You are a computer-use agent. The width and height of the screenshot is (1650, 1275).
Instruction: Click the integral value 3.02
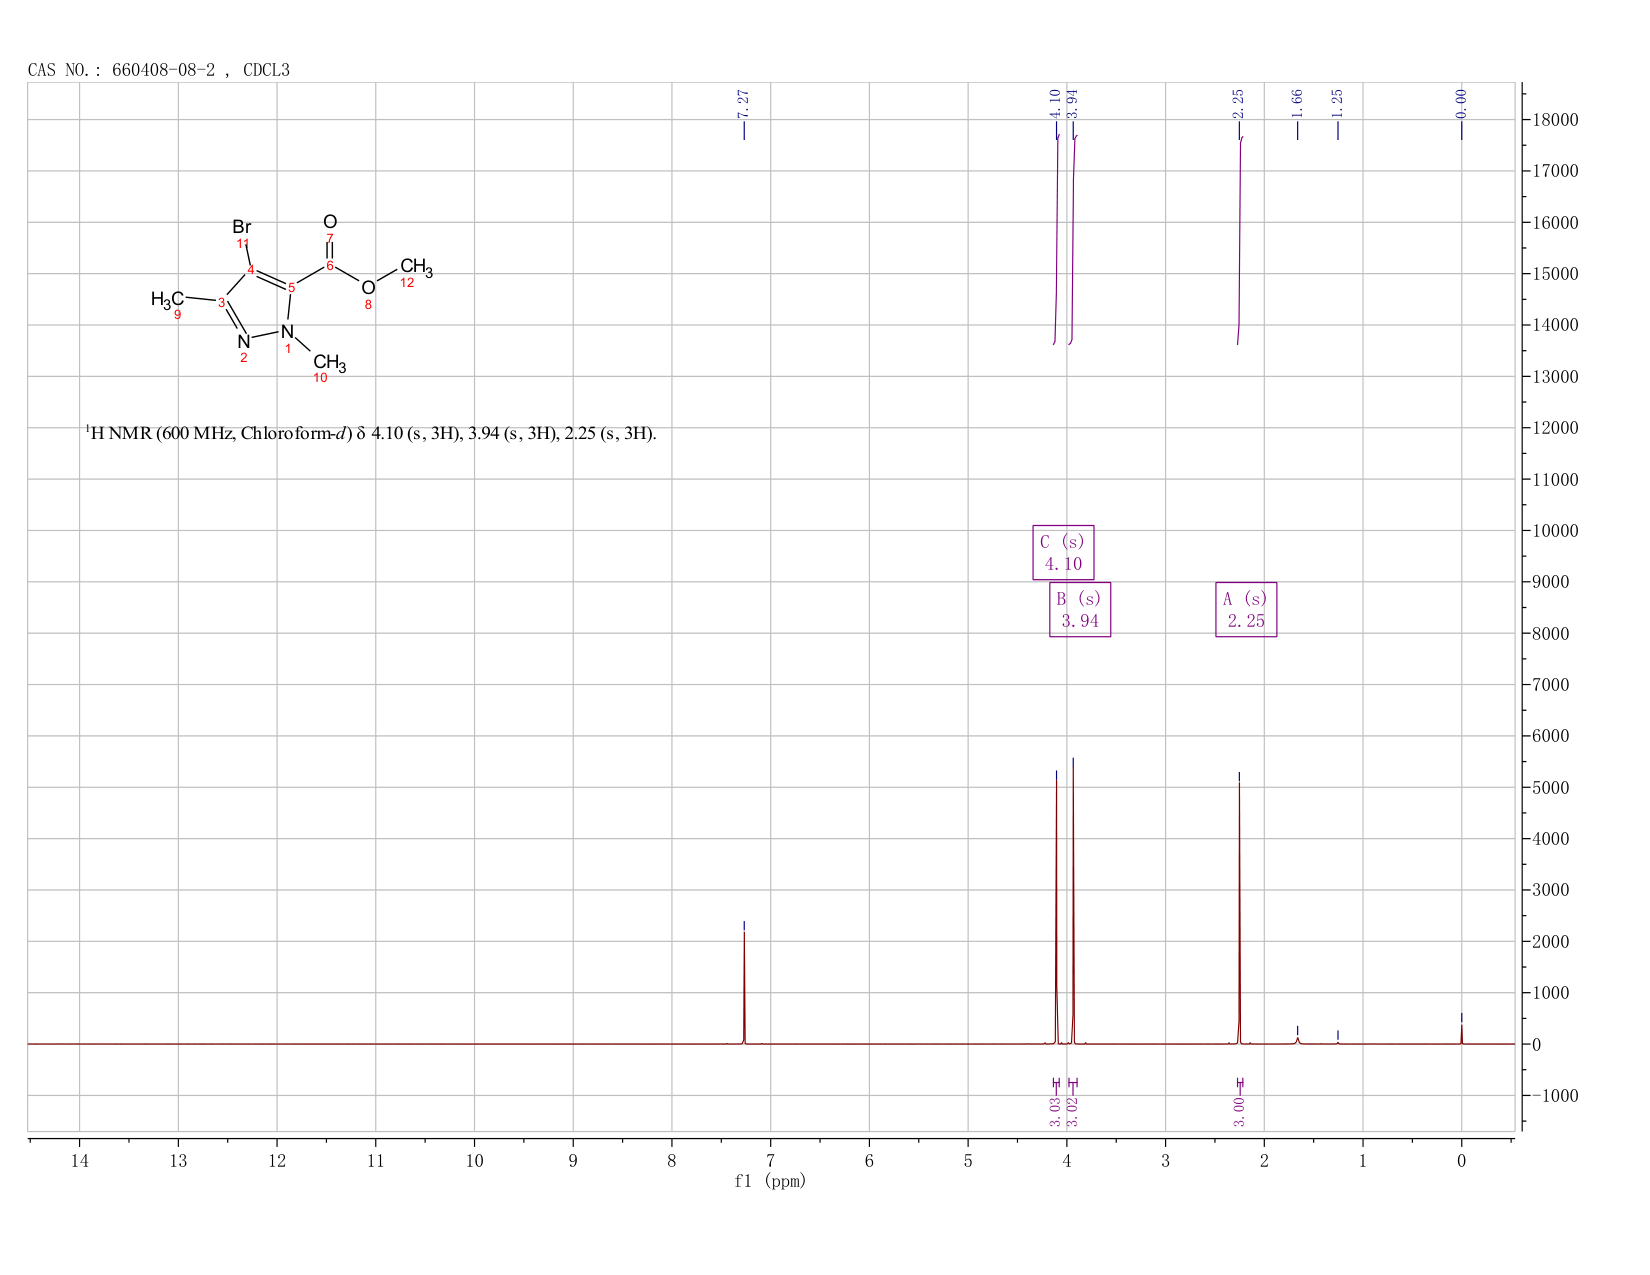tap(1073, 1111)
